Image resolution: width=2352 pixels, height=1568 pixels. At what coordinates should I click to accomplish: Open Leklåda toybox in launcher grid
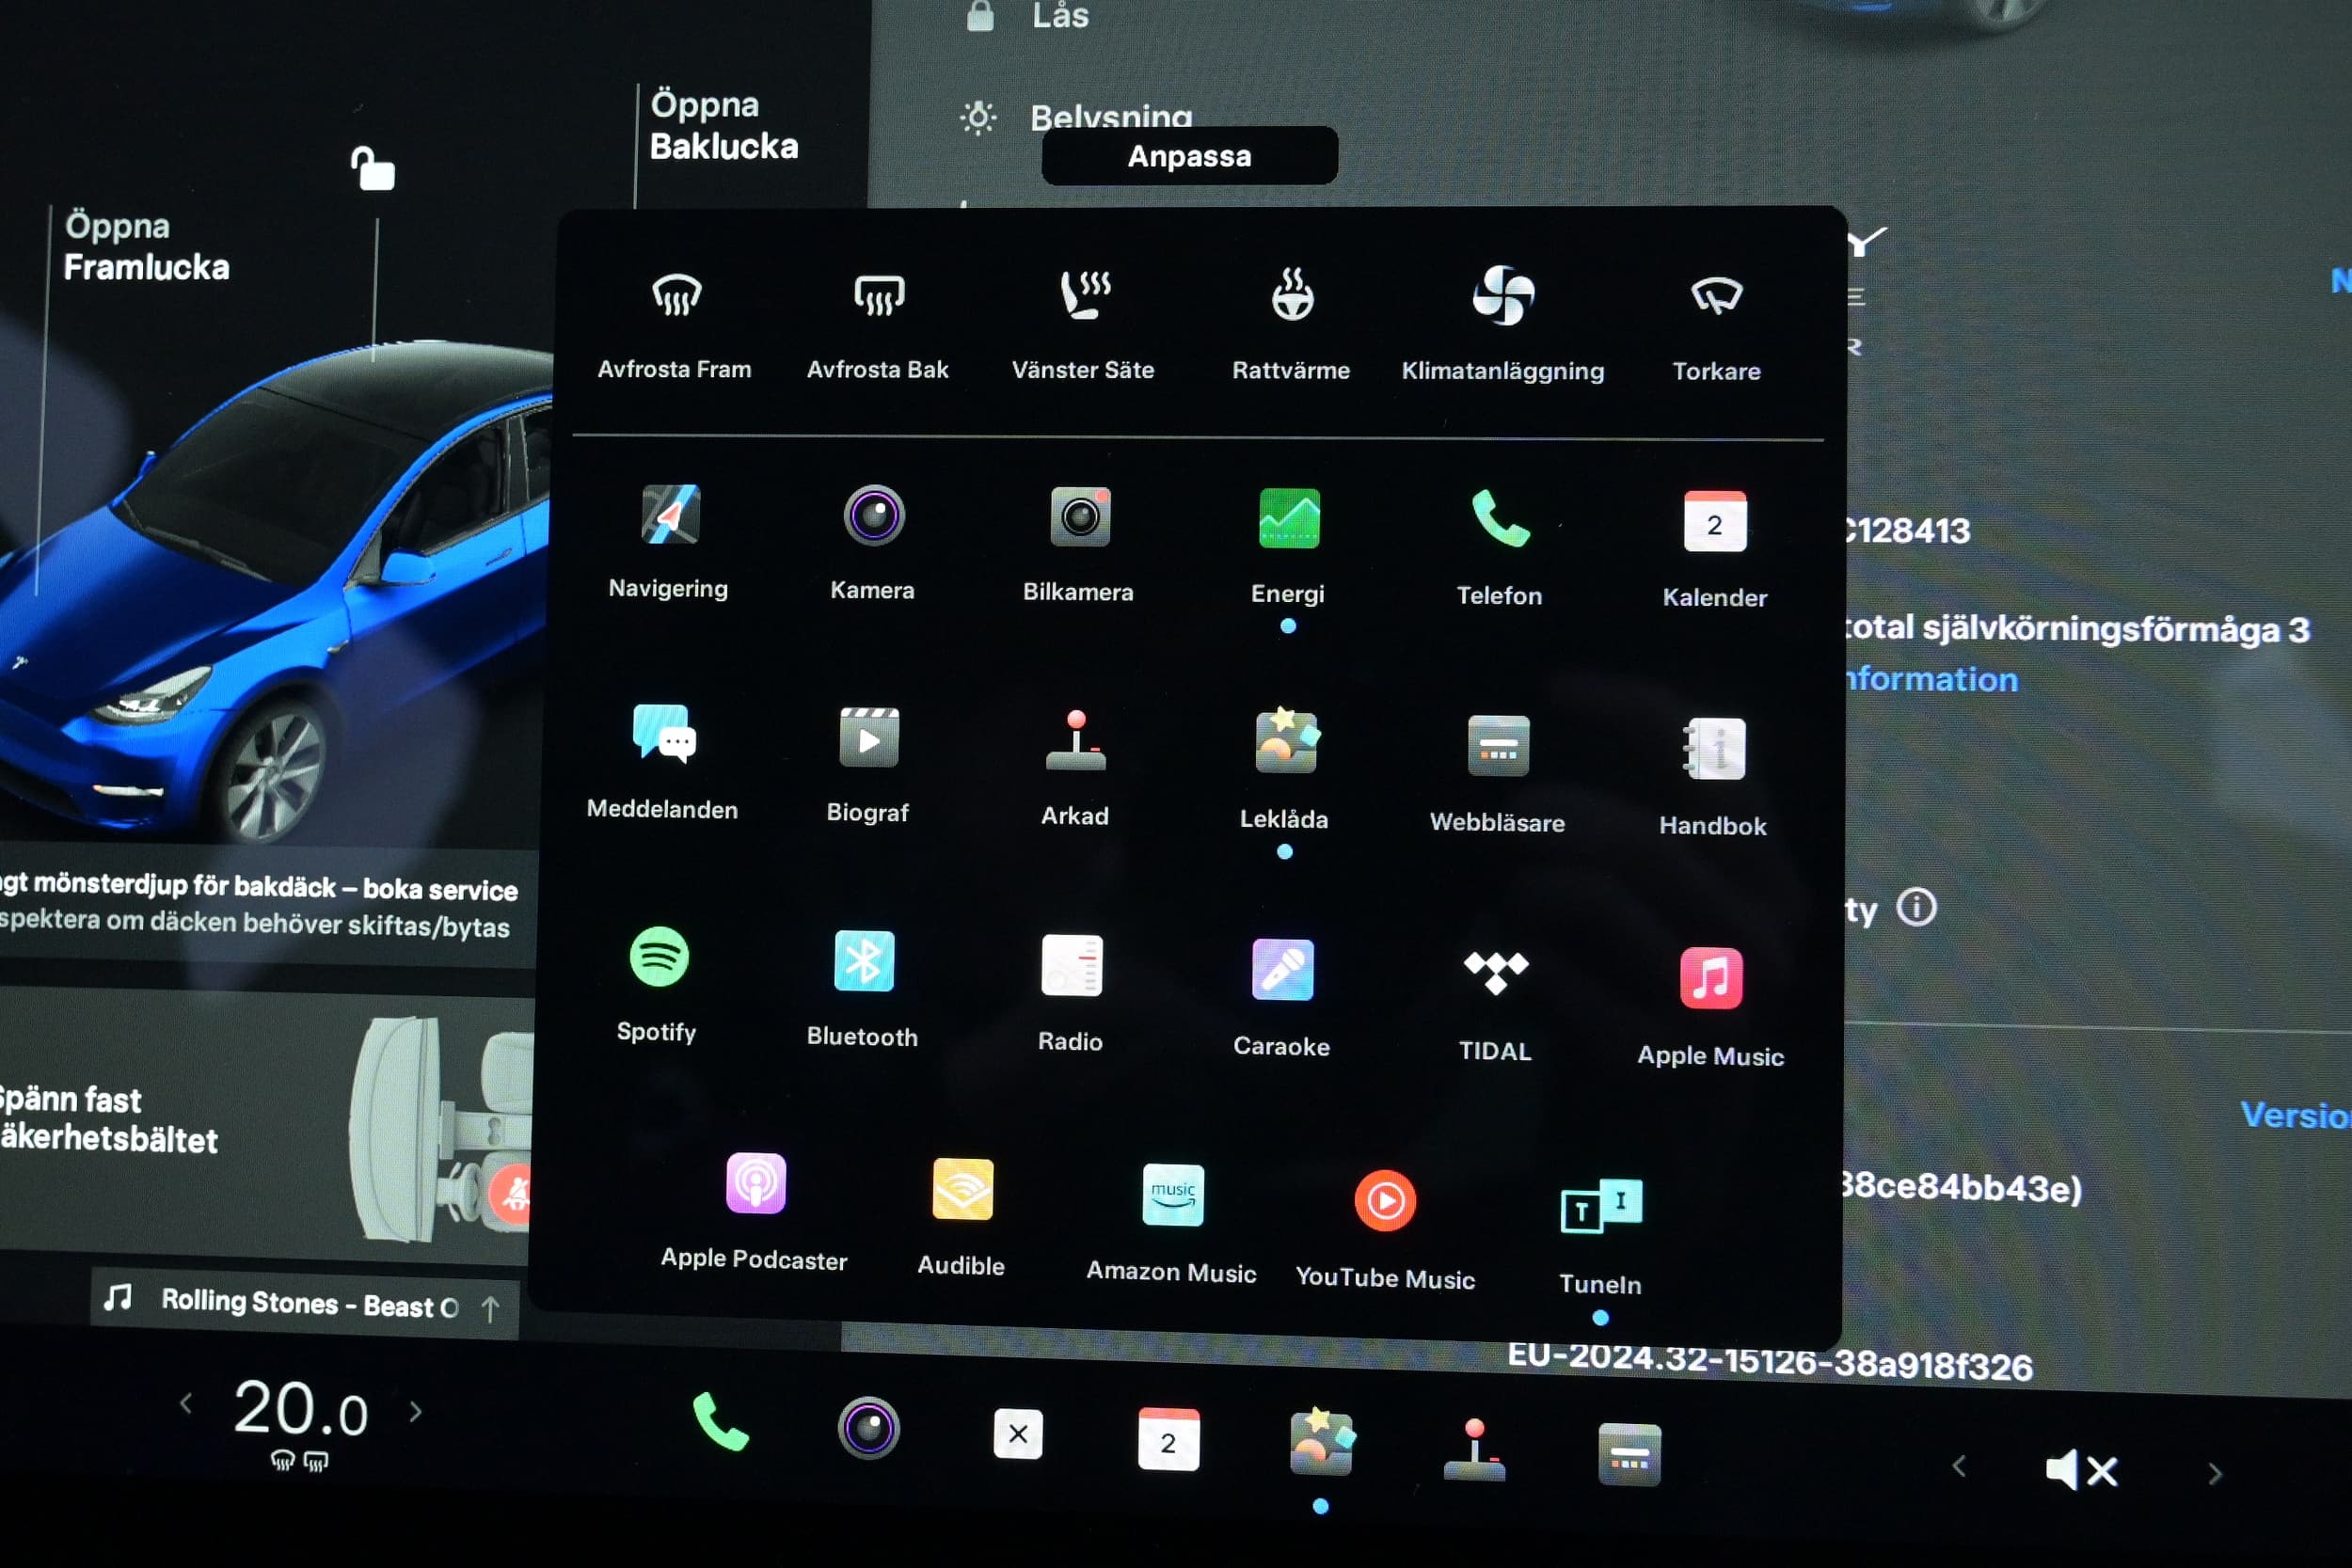(x=1285, y=768)
